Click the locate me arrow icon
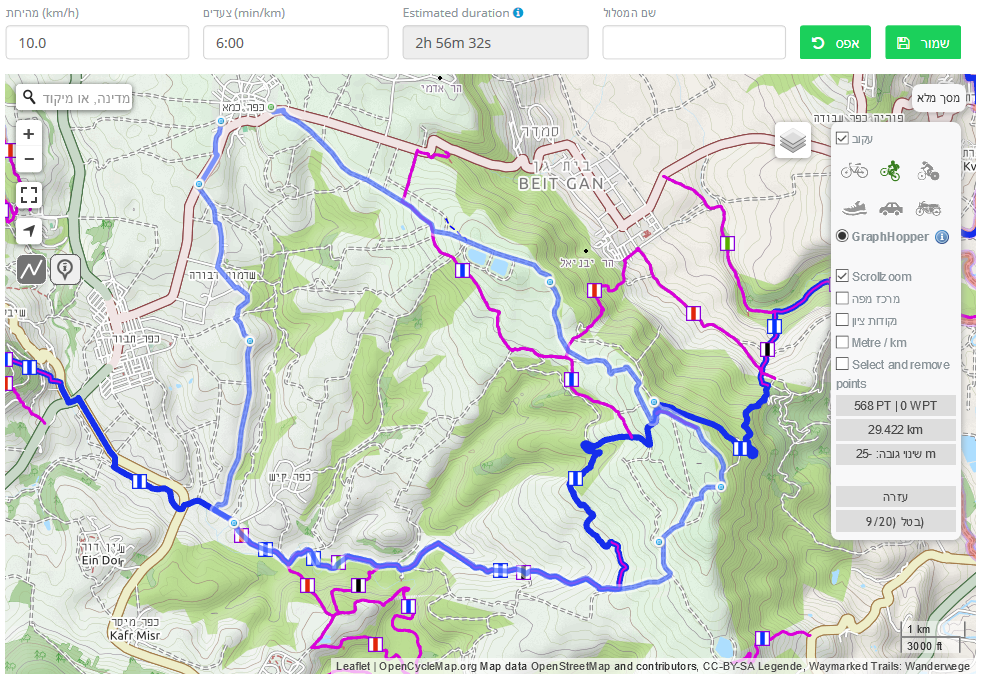Viewport: 985px width, 683px height. pos(29,231)
